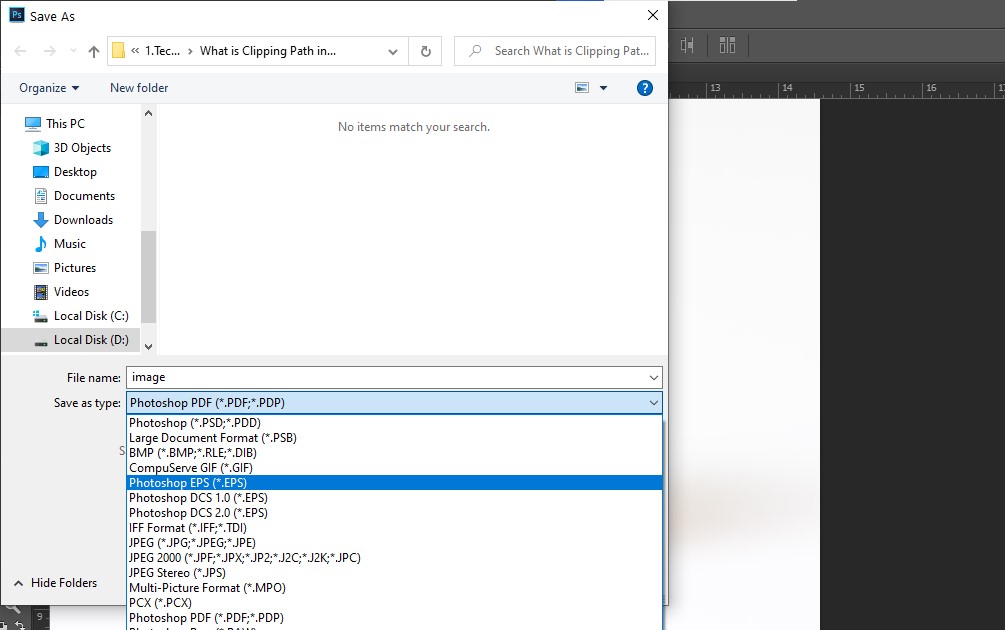Viewport: 1005px width, 630px height.
Task: Open the Help question mark icon
Action: pyautogui.click(x=645, y=88)
